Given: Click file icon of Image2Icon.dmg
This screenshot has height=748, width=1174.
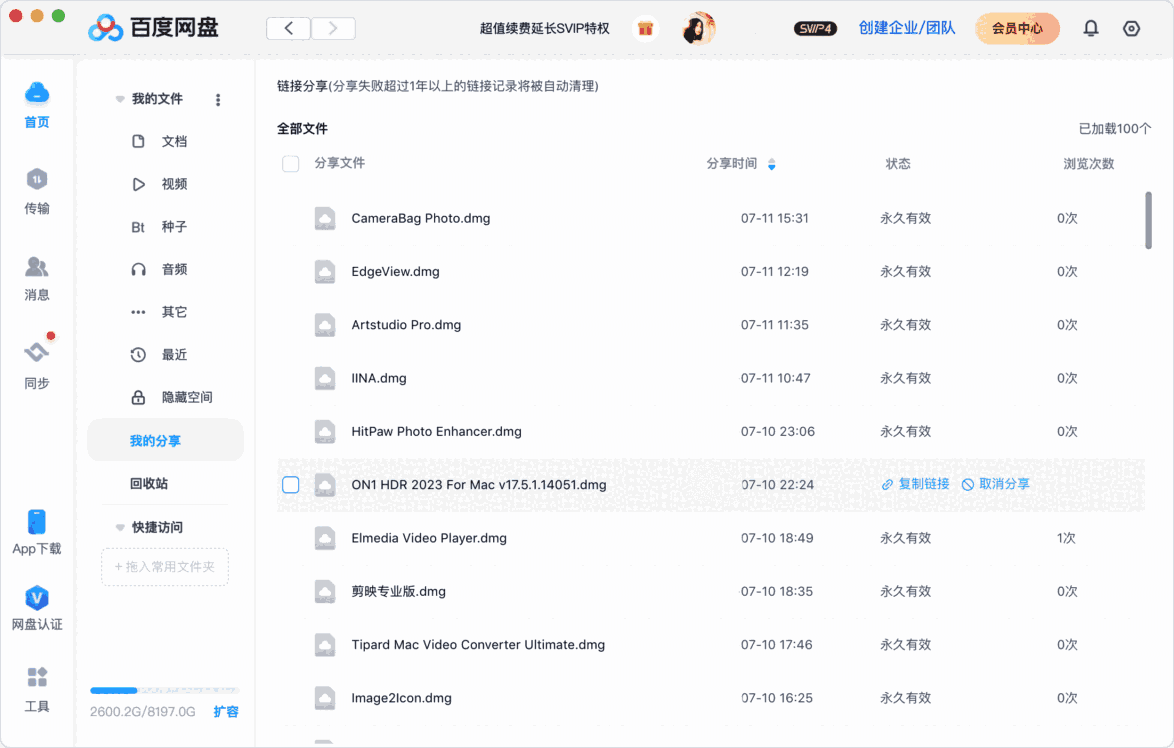Looking at the screenshot, I should pos(325,698).
